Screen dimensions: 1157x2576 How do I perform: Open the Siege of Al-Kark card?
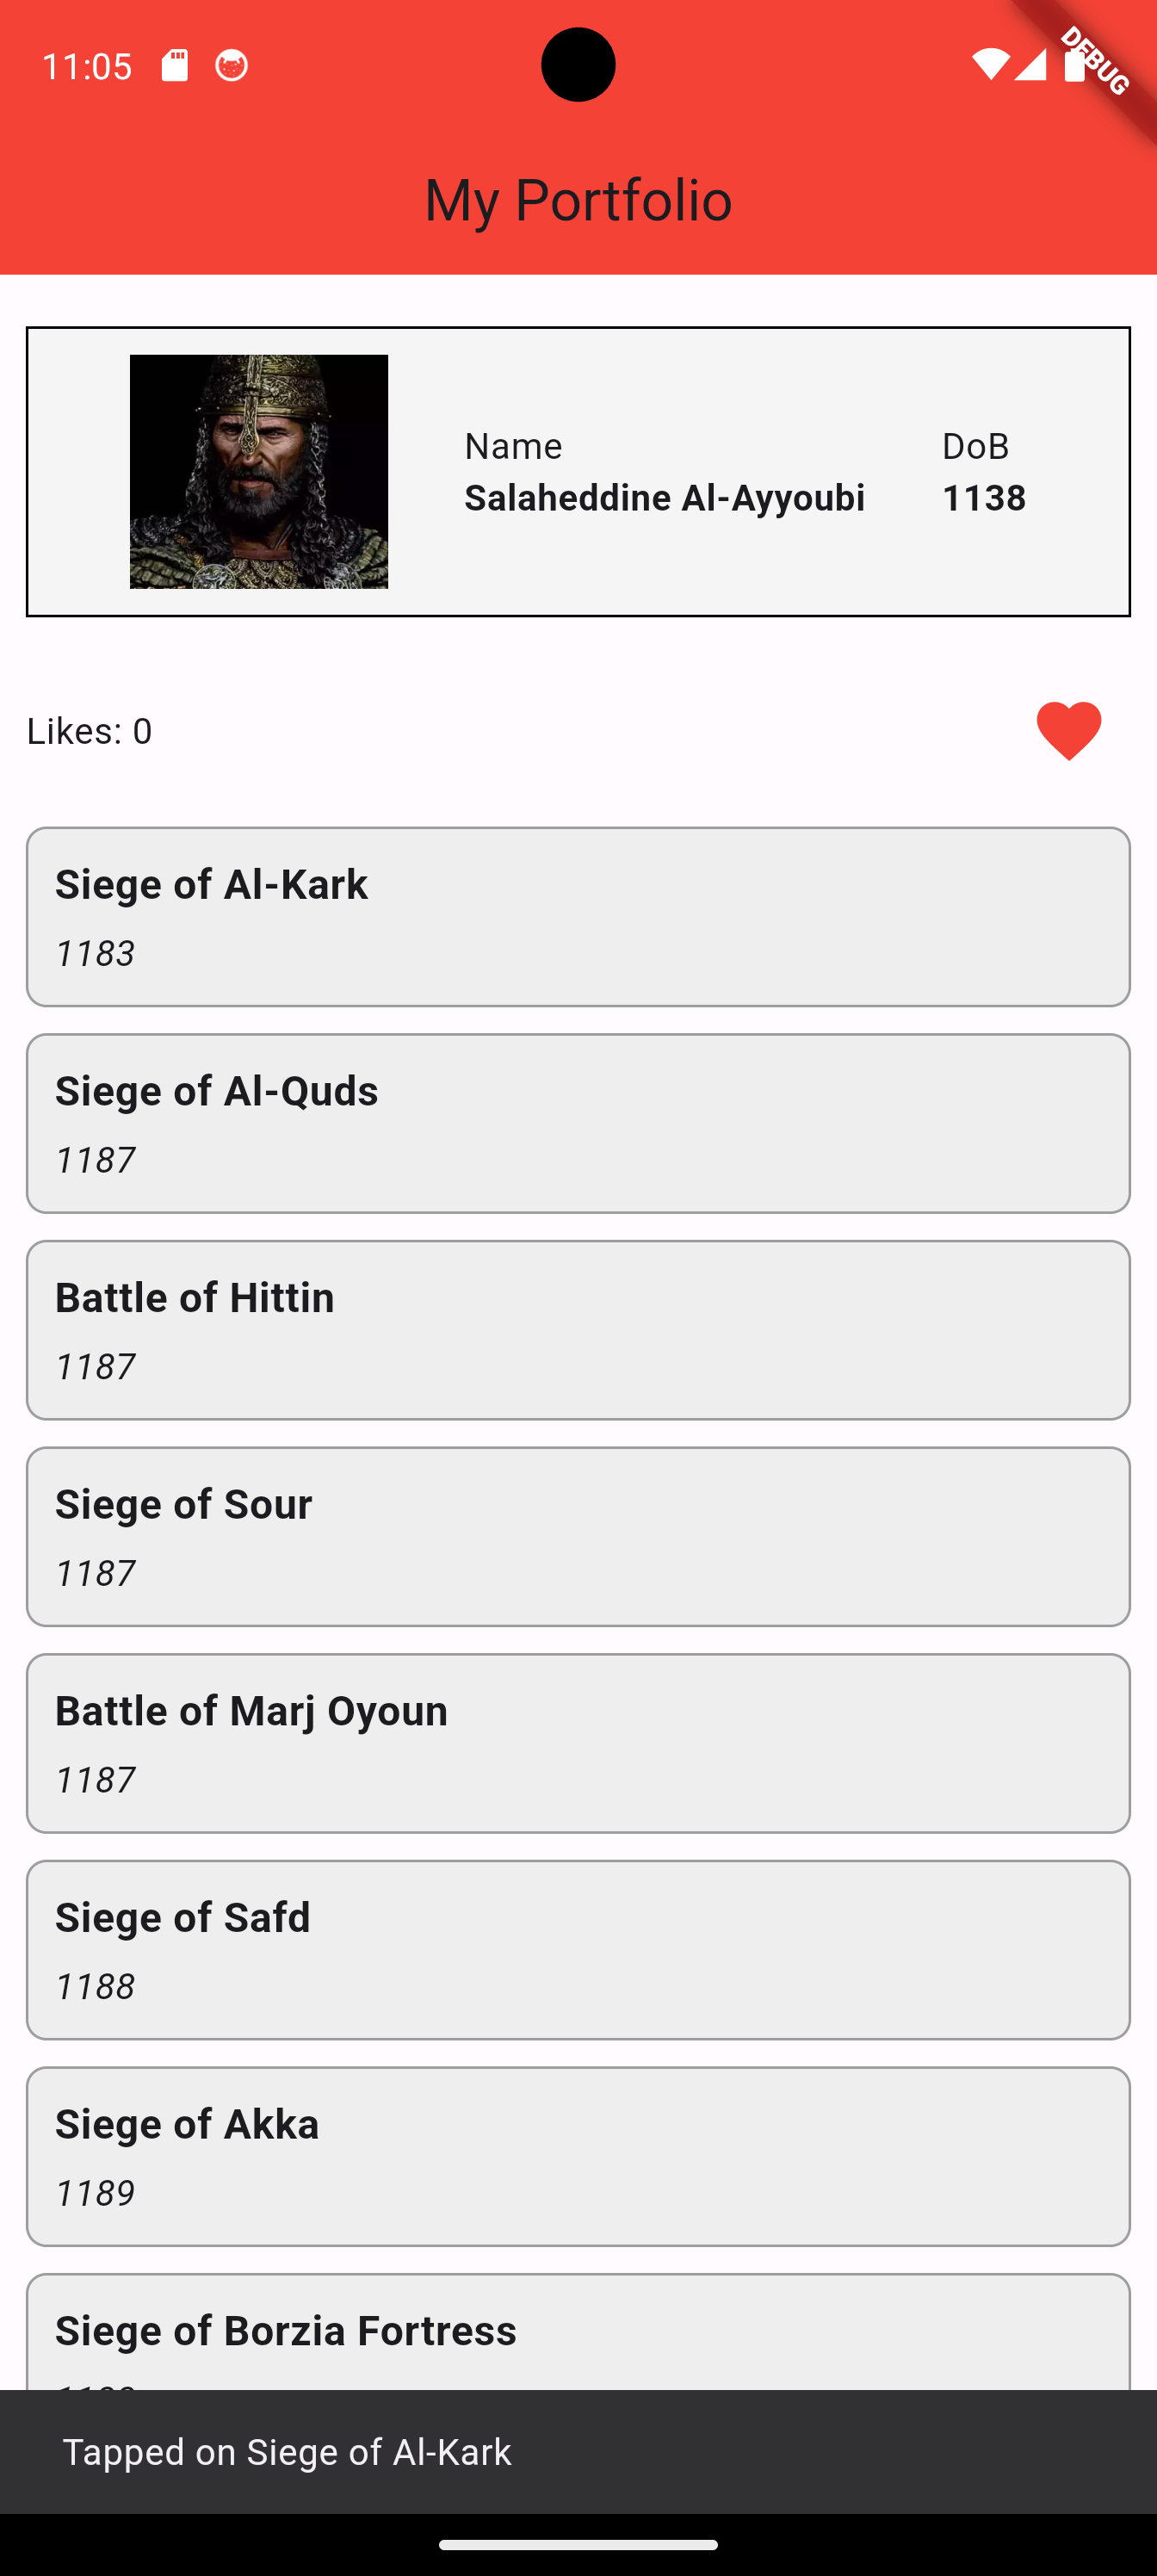578,916
